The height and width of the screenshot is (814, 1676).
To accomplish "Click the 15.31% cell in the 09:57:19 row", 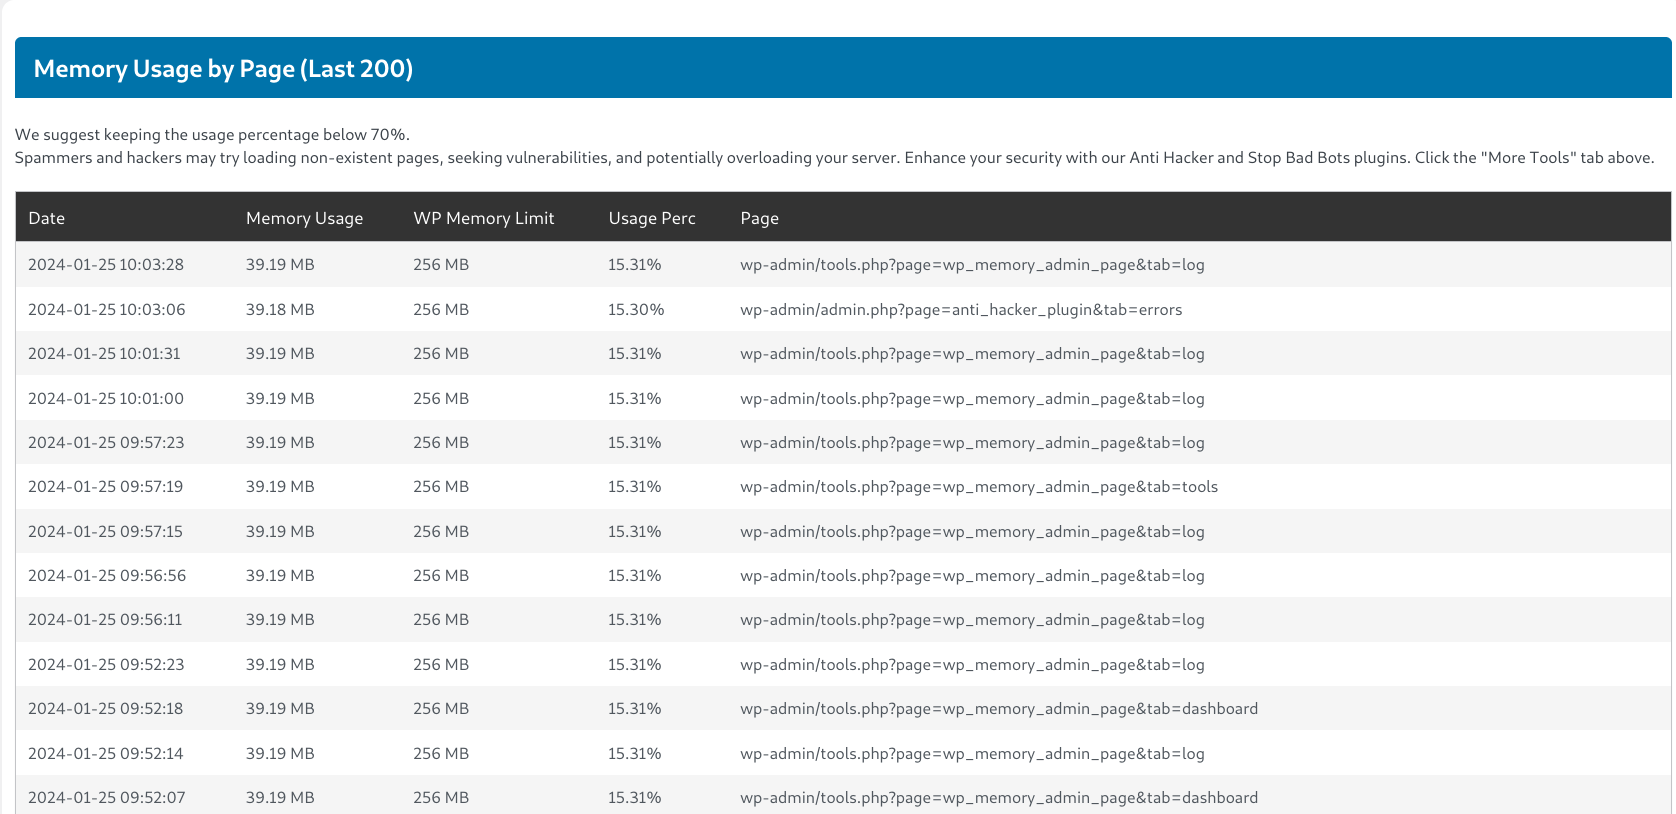I will 634,487.
